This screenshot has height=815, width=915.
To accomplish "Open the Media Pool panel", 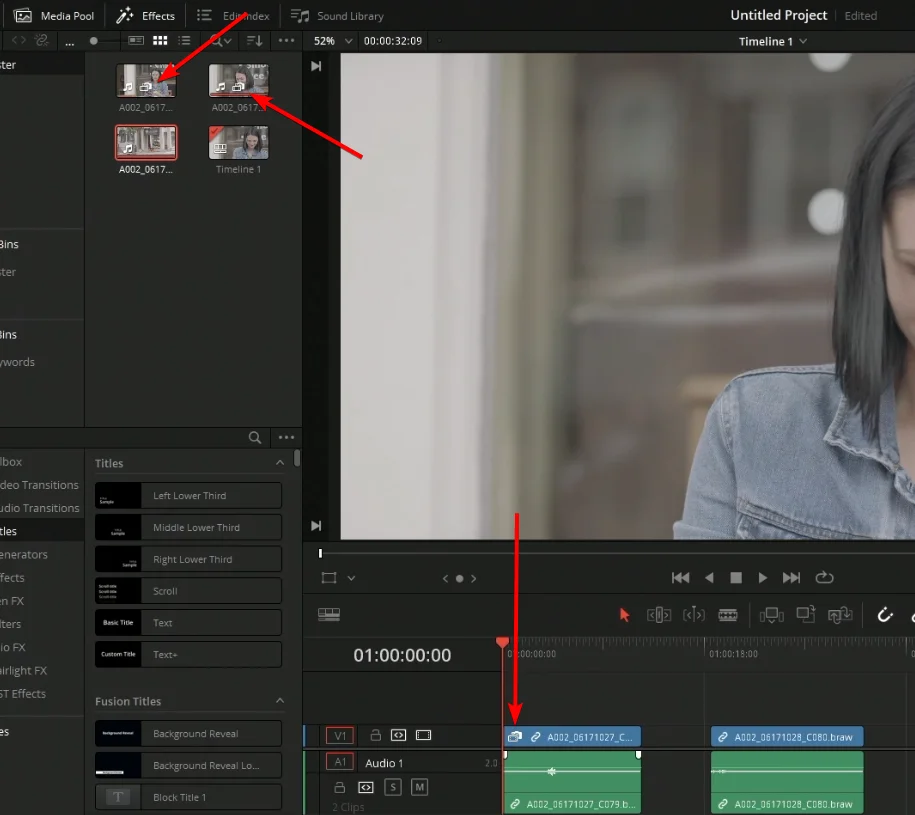I will tap(54, 16).
